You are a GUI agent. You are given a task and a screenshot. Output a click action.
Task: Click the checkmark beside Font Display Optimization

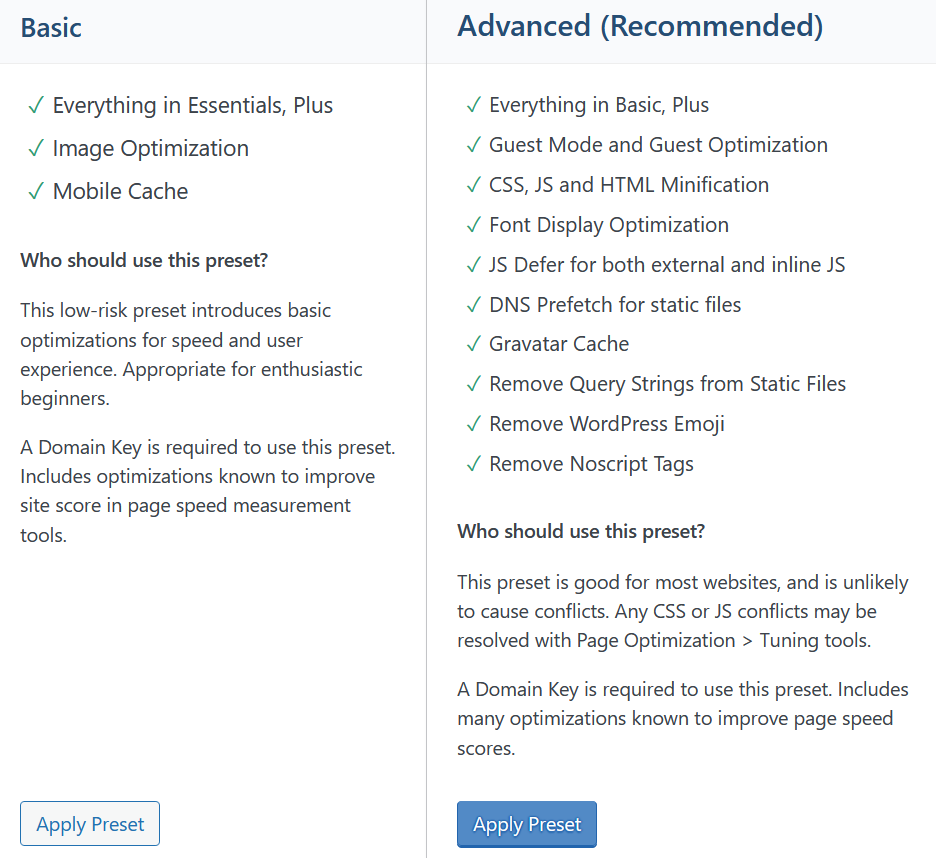[x=473, y=226]
